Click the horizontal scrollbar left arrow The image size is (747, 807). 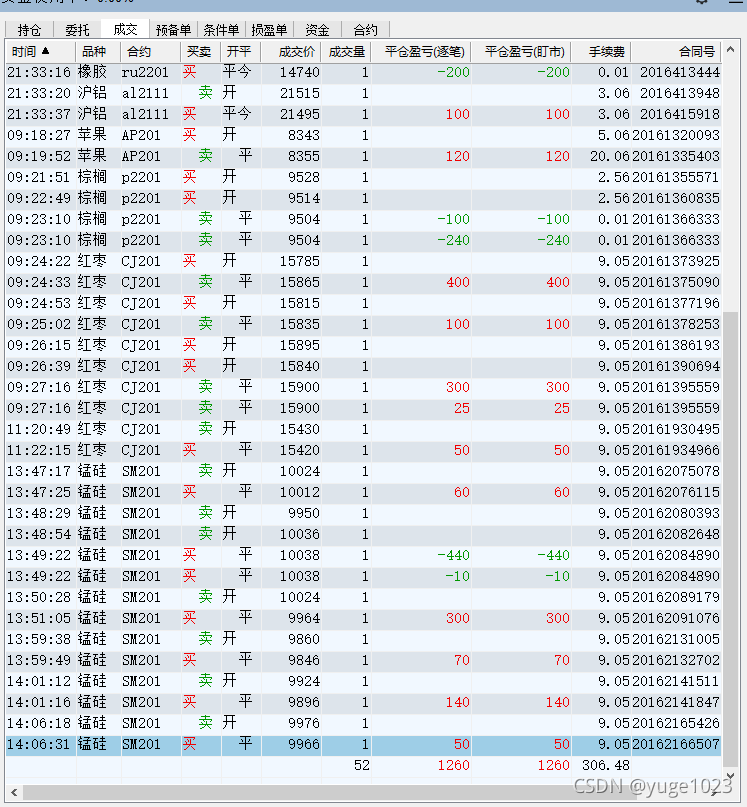click(14, 793)
